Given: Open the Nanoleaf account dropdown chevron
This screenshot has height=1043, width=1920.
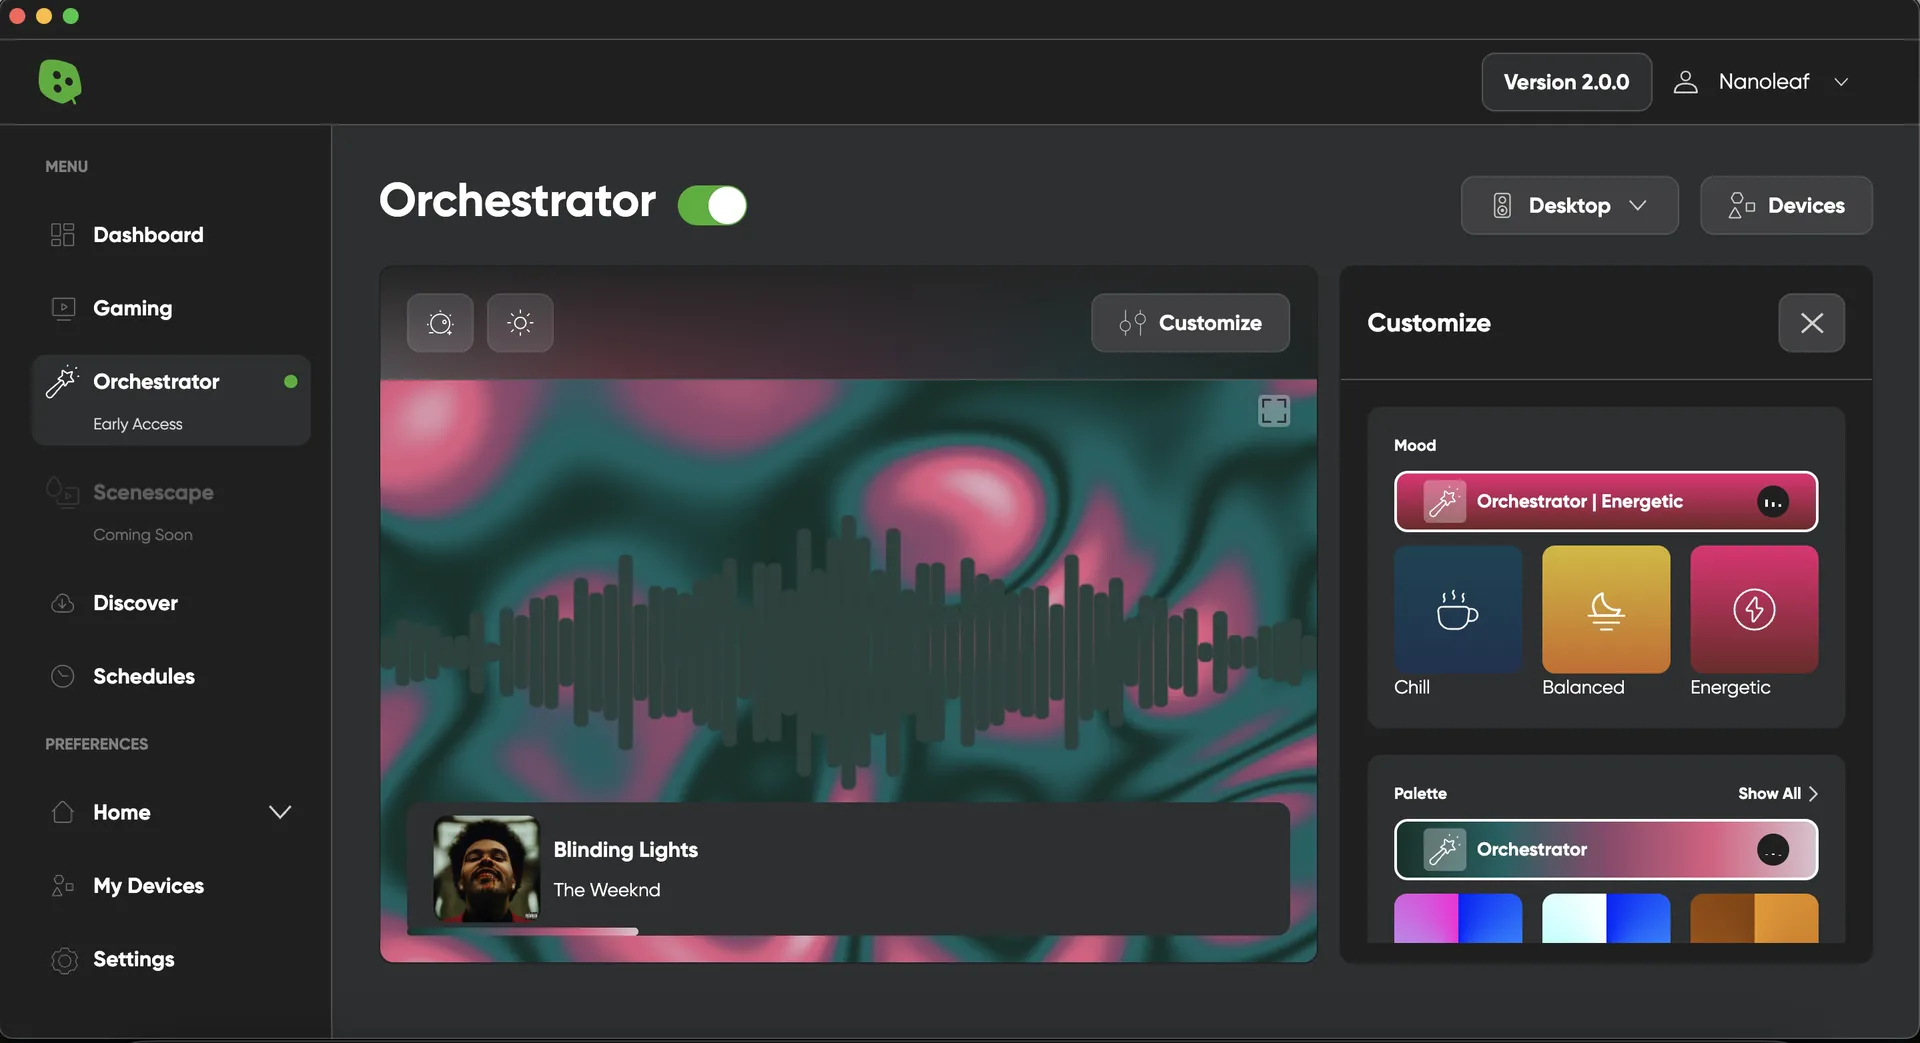Looking at the screenshot, I should coord(1841,82).
